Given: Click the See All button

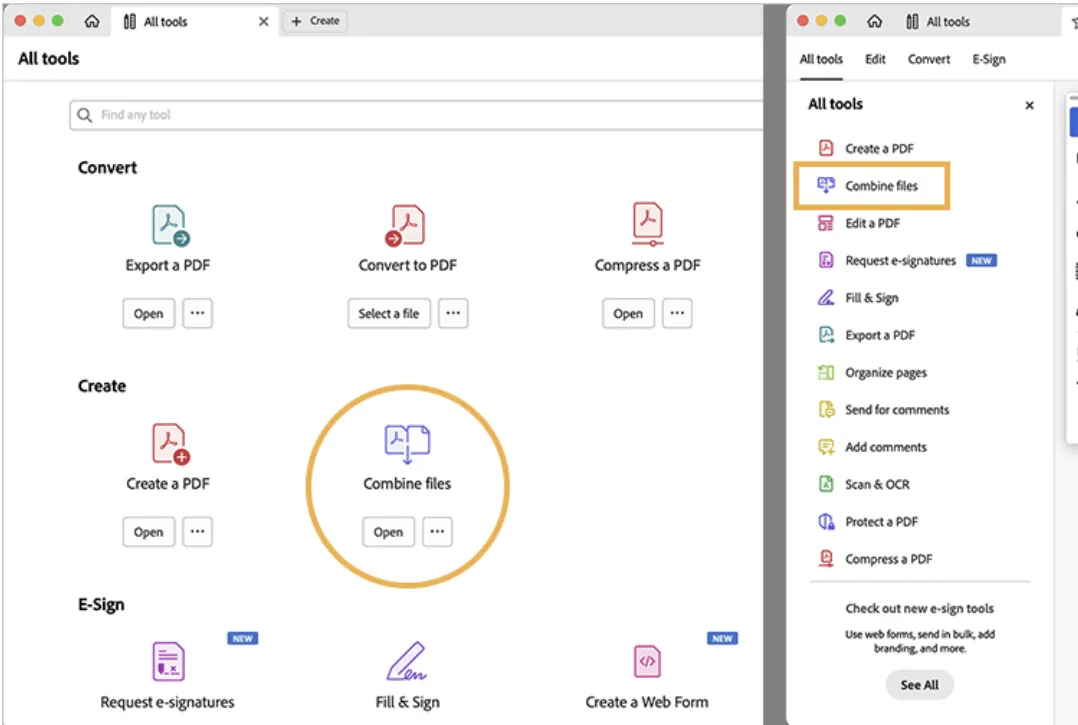Looking at the screenshot, I should [919, 684].
